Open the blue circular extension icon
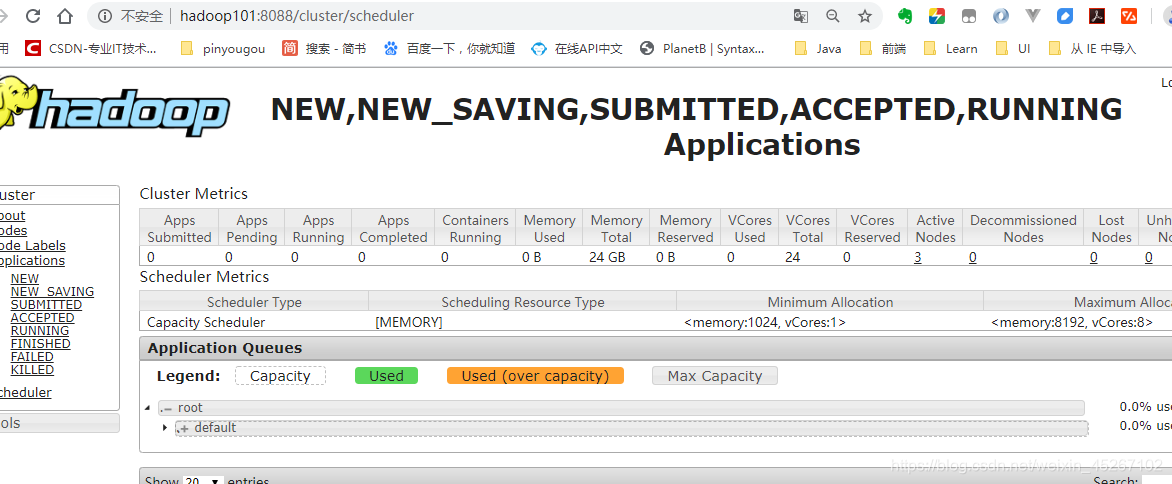 (1001, 16)
